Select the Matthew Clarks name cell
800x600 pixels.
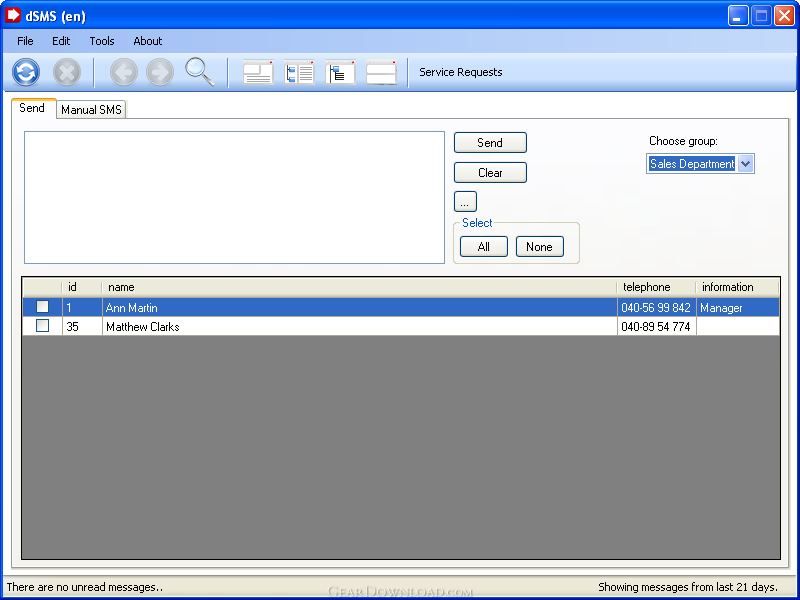point(360,327)
